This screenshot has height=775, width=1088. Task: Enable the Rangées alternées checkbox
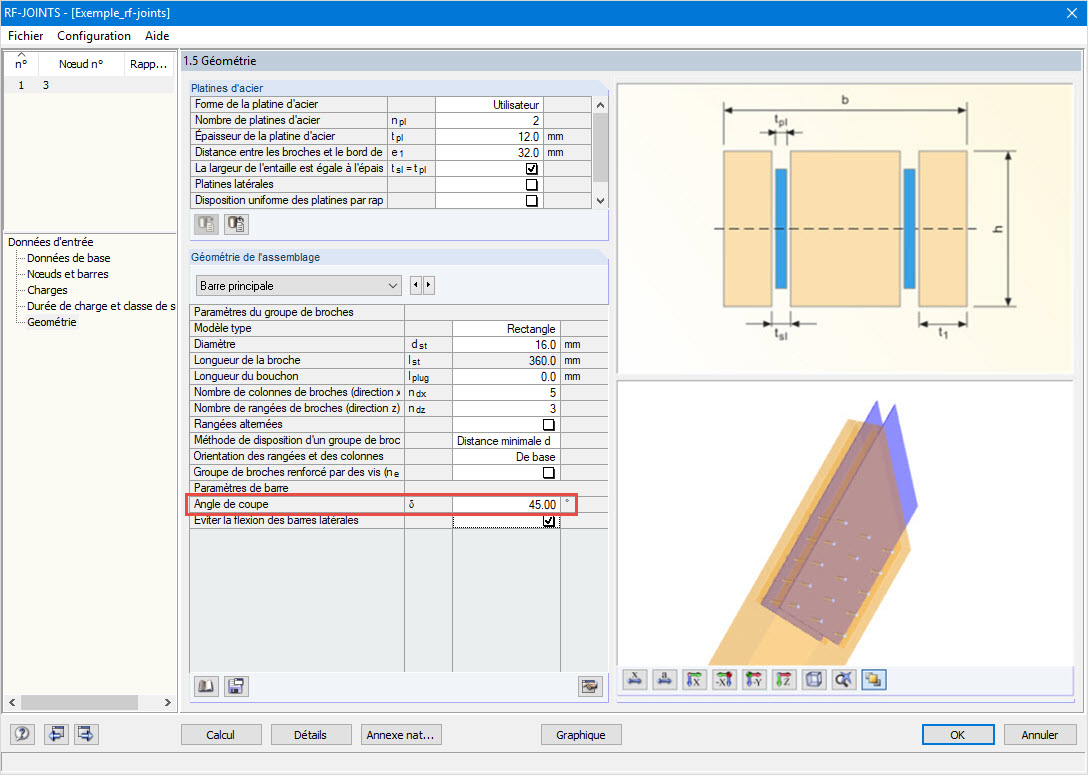point(548,425)
